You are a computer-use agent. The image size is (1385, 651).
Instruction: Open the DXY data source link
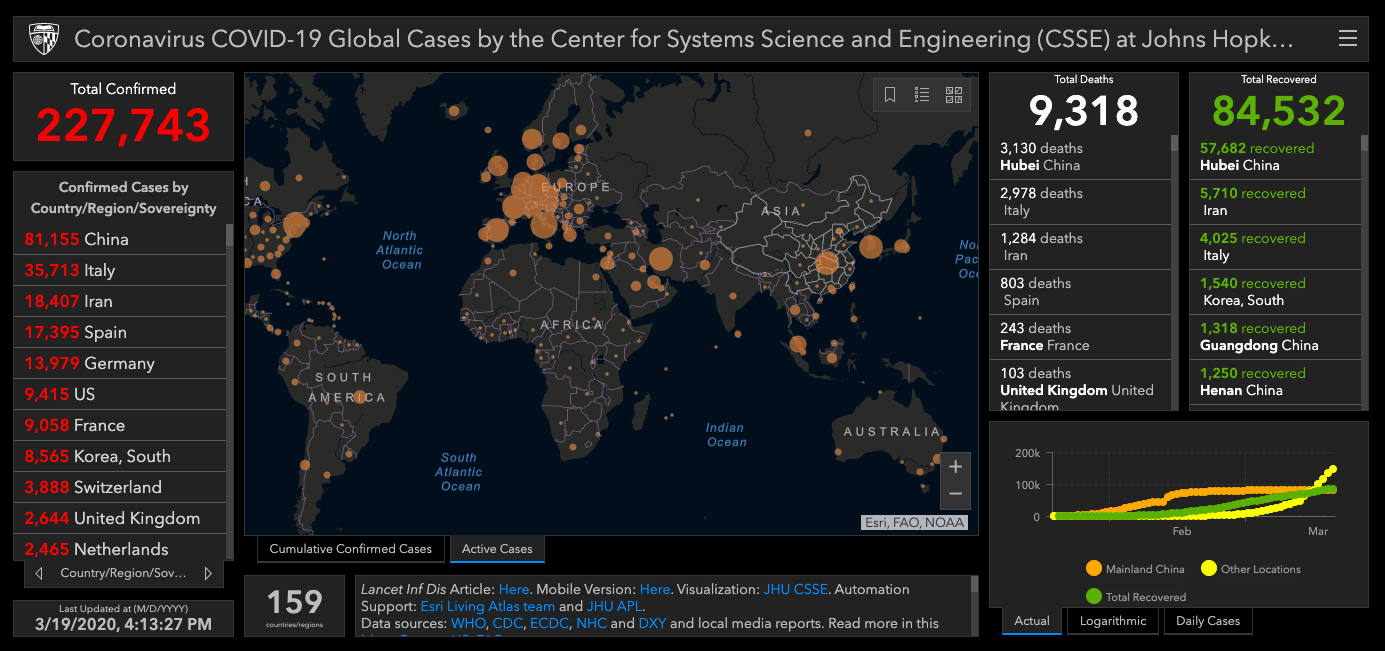(x=652, y=623)
